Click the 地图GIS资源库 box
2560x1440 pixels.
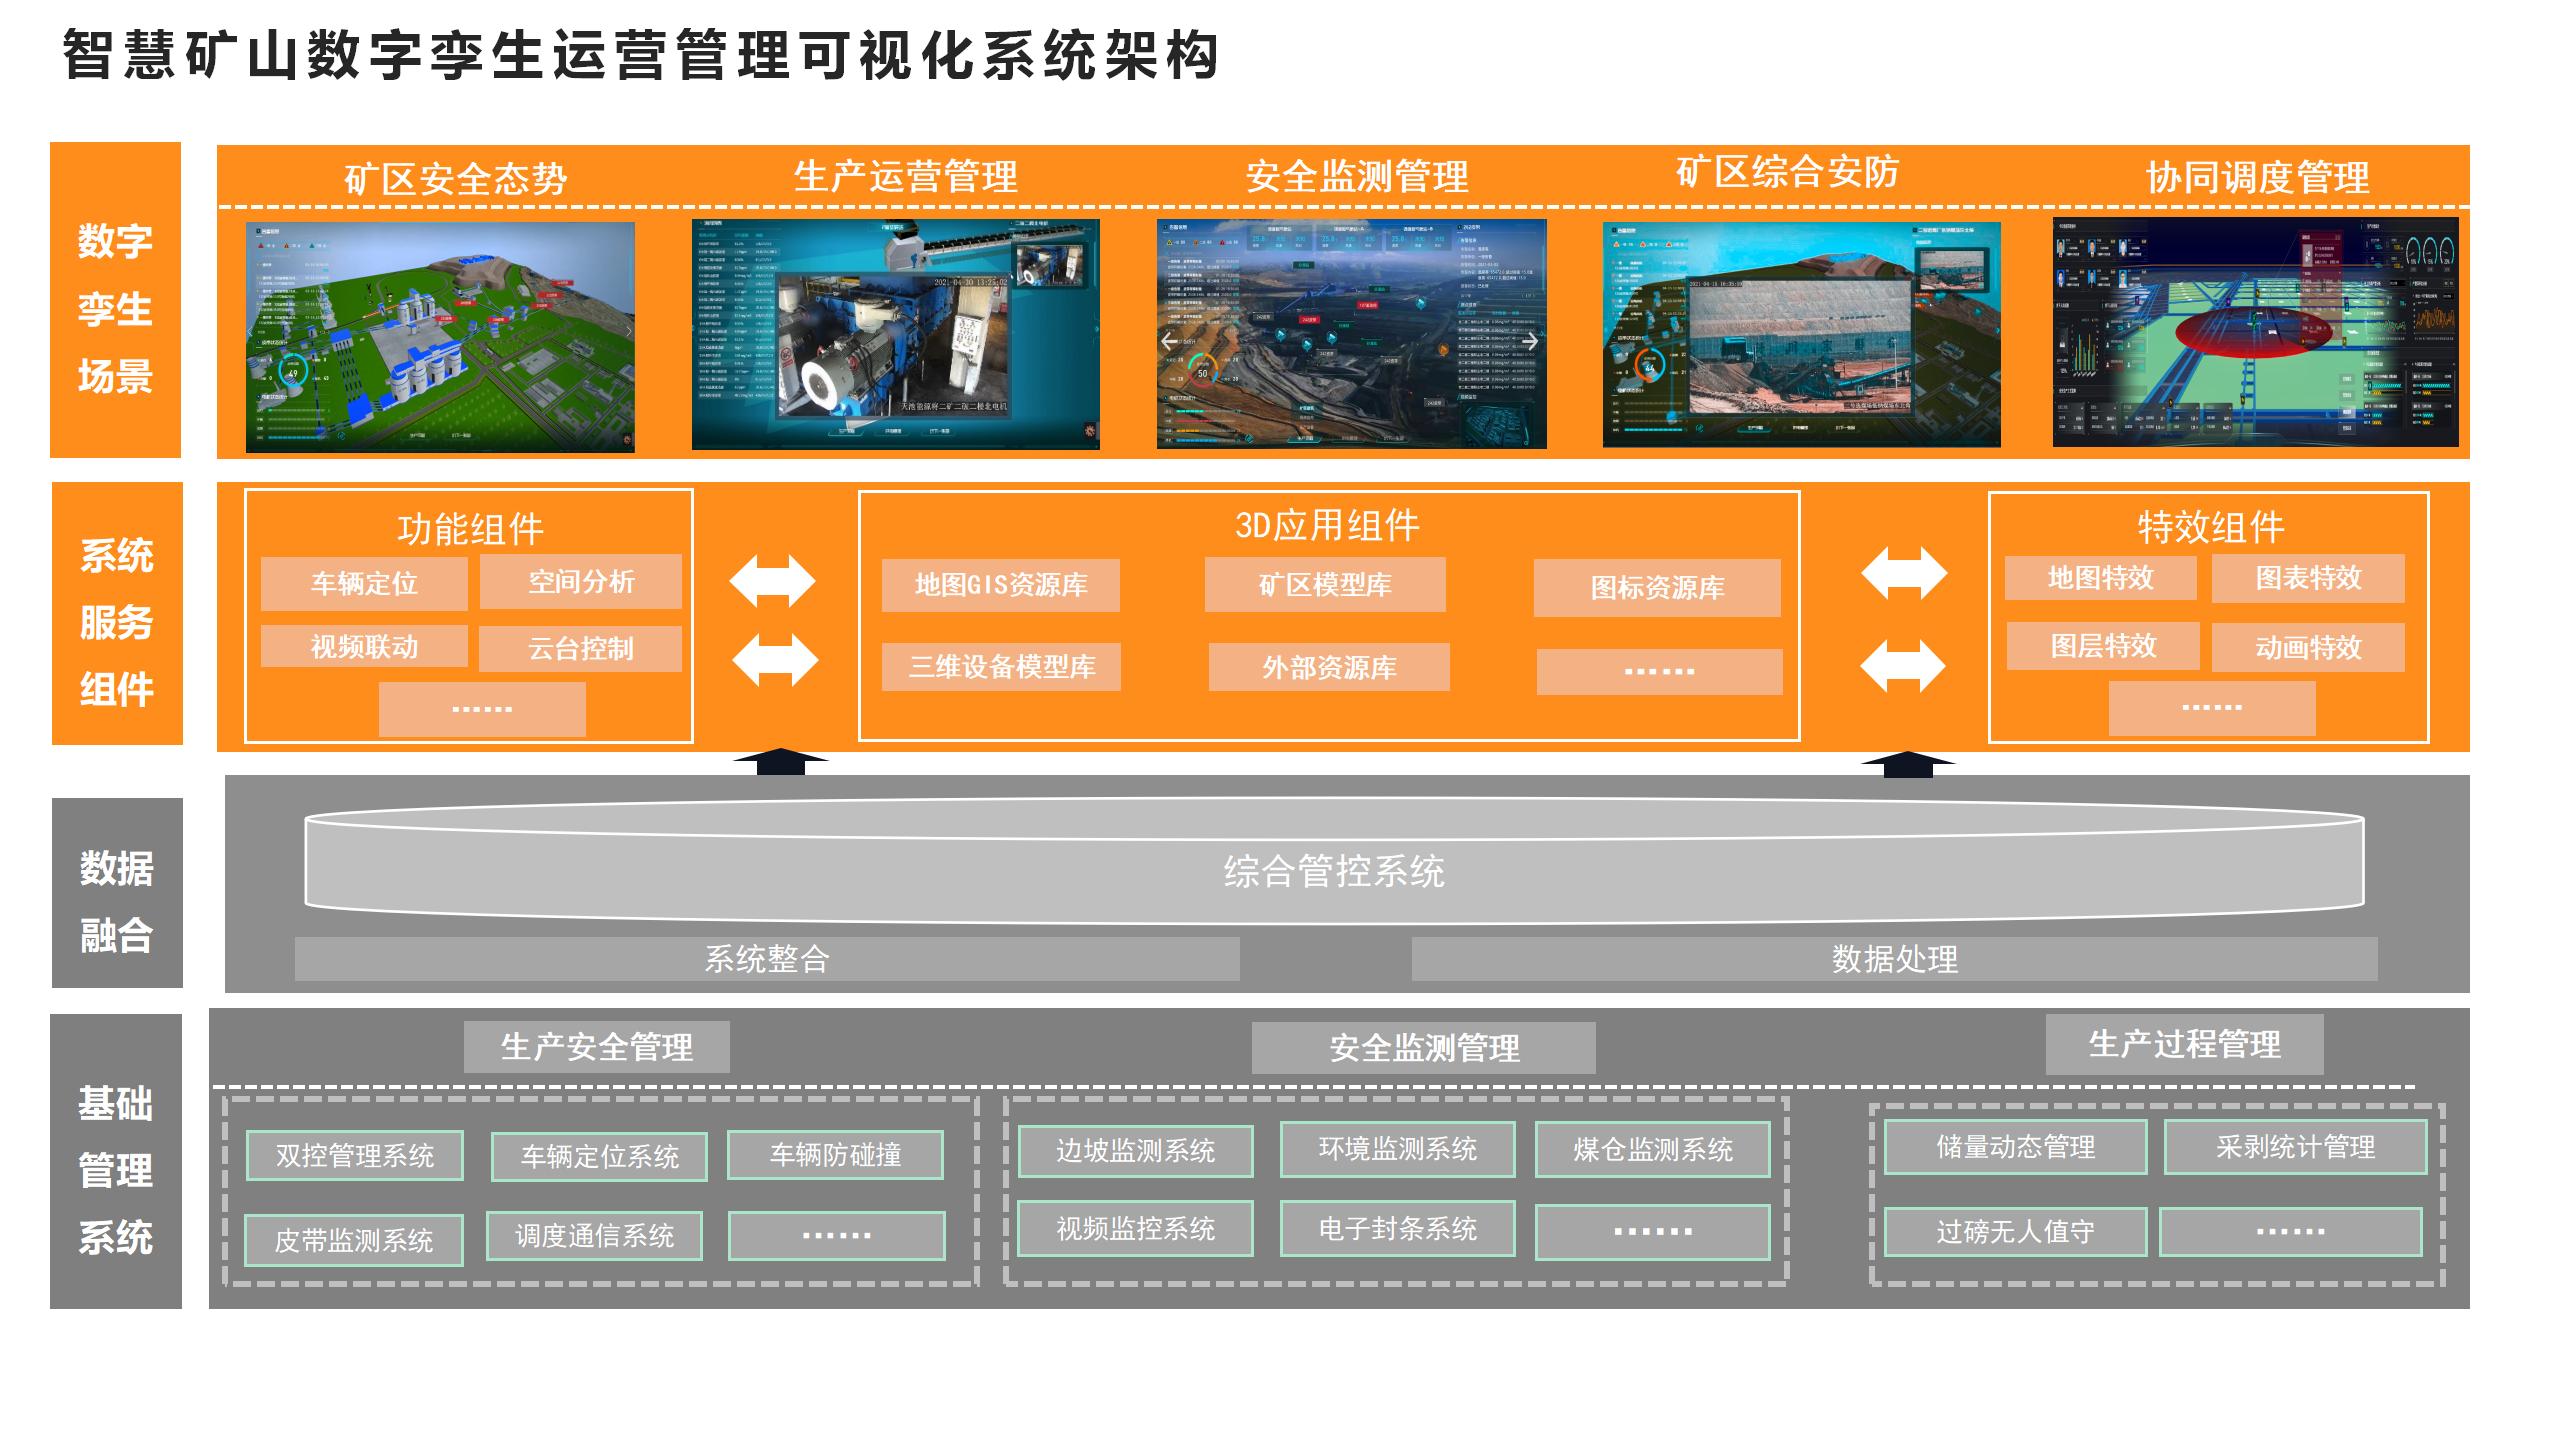tap(1000, 585)
